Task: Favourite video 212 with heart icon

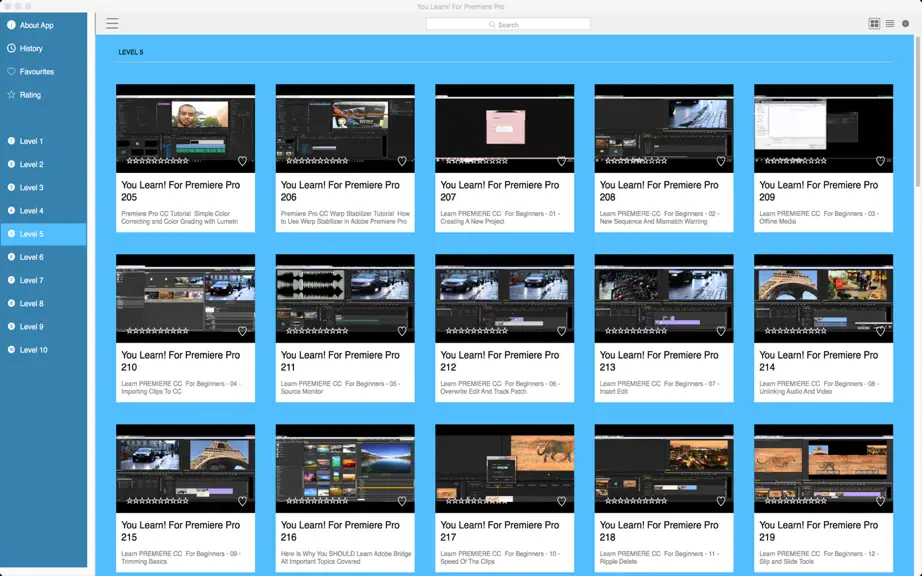Action: (562, 331)
